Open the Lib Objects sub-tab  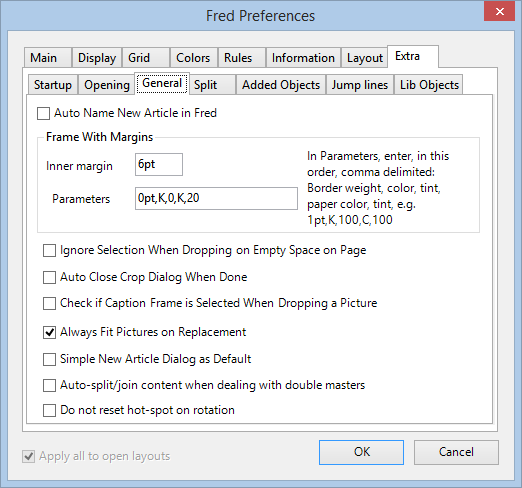click(x=429, y=85)
